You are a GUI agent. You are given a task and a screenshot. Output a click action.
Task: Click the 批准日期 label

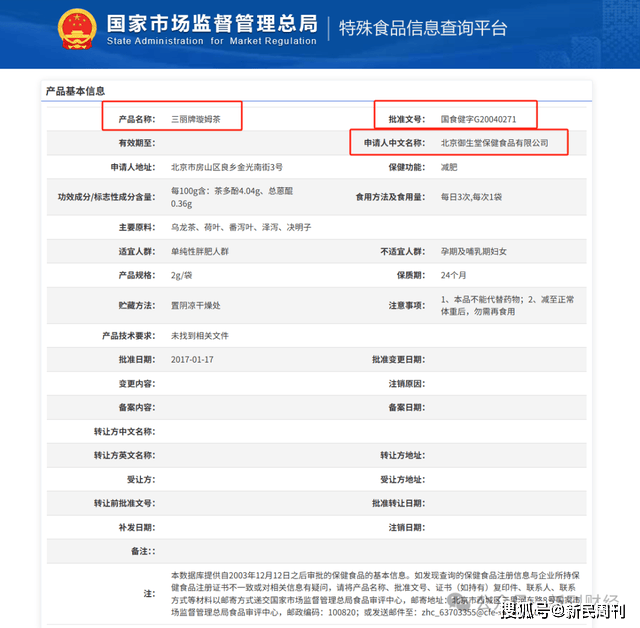tap(137, 359)
